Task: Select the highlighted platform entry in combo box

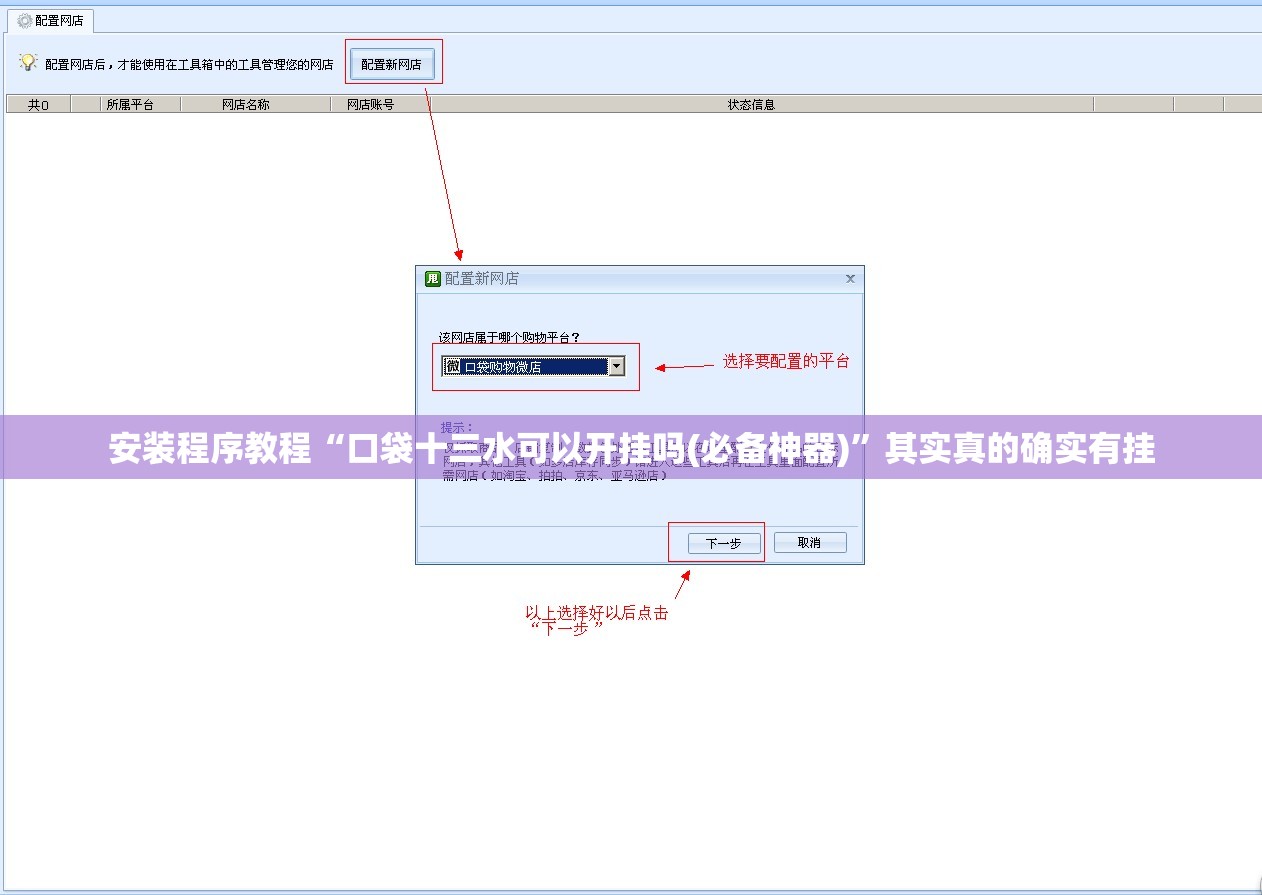Action: tap(526, 366)
